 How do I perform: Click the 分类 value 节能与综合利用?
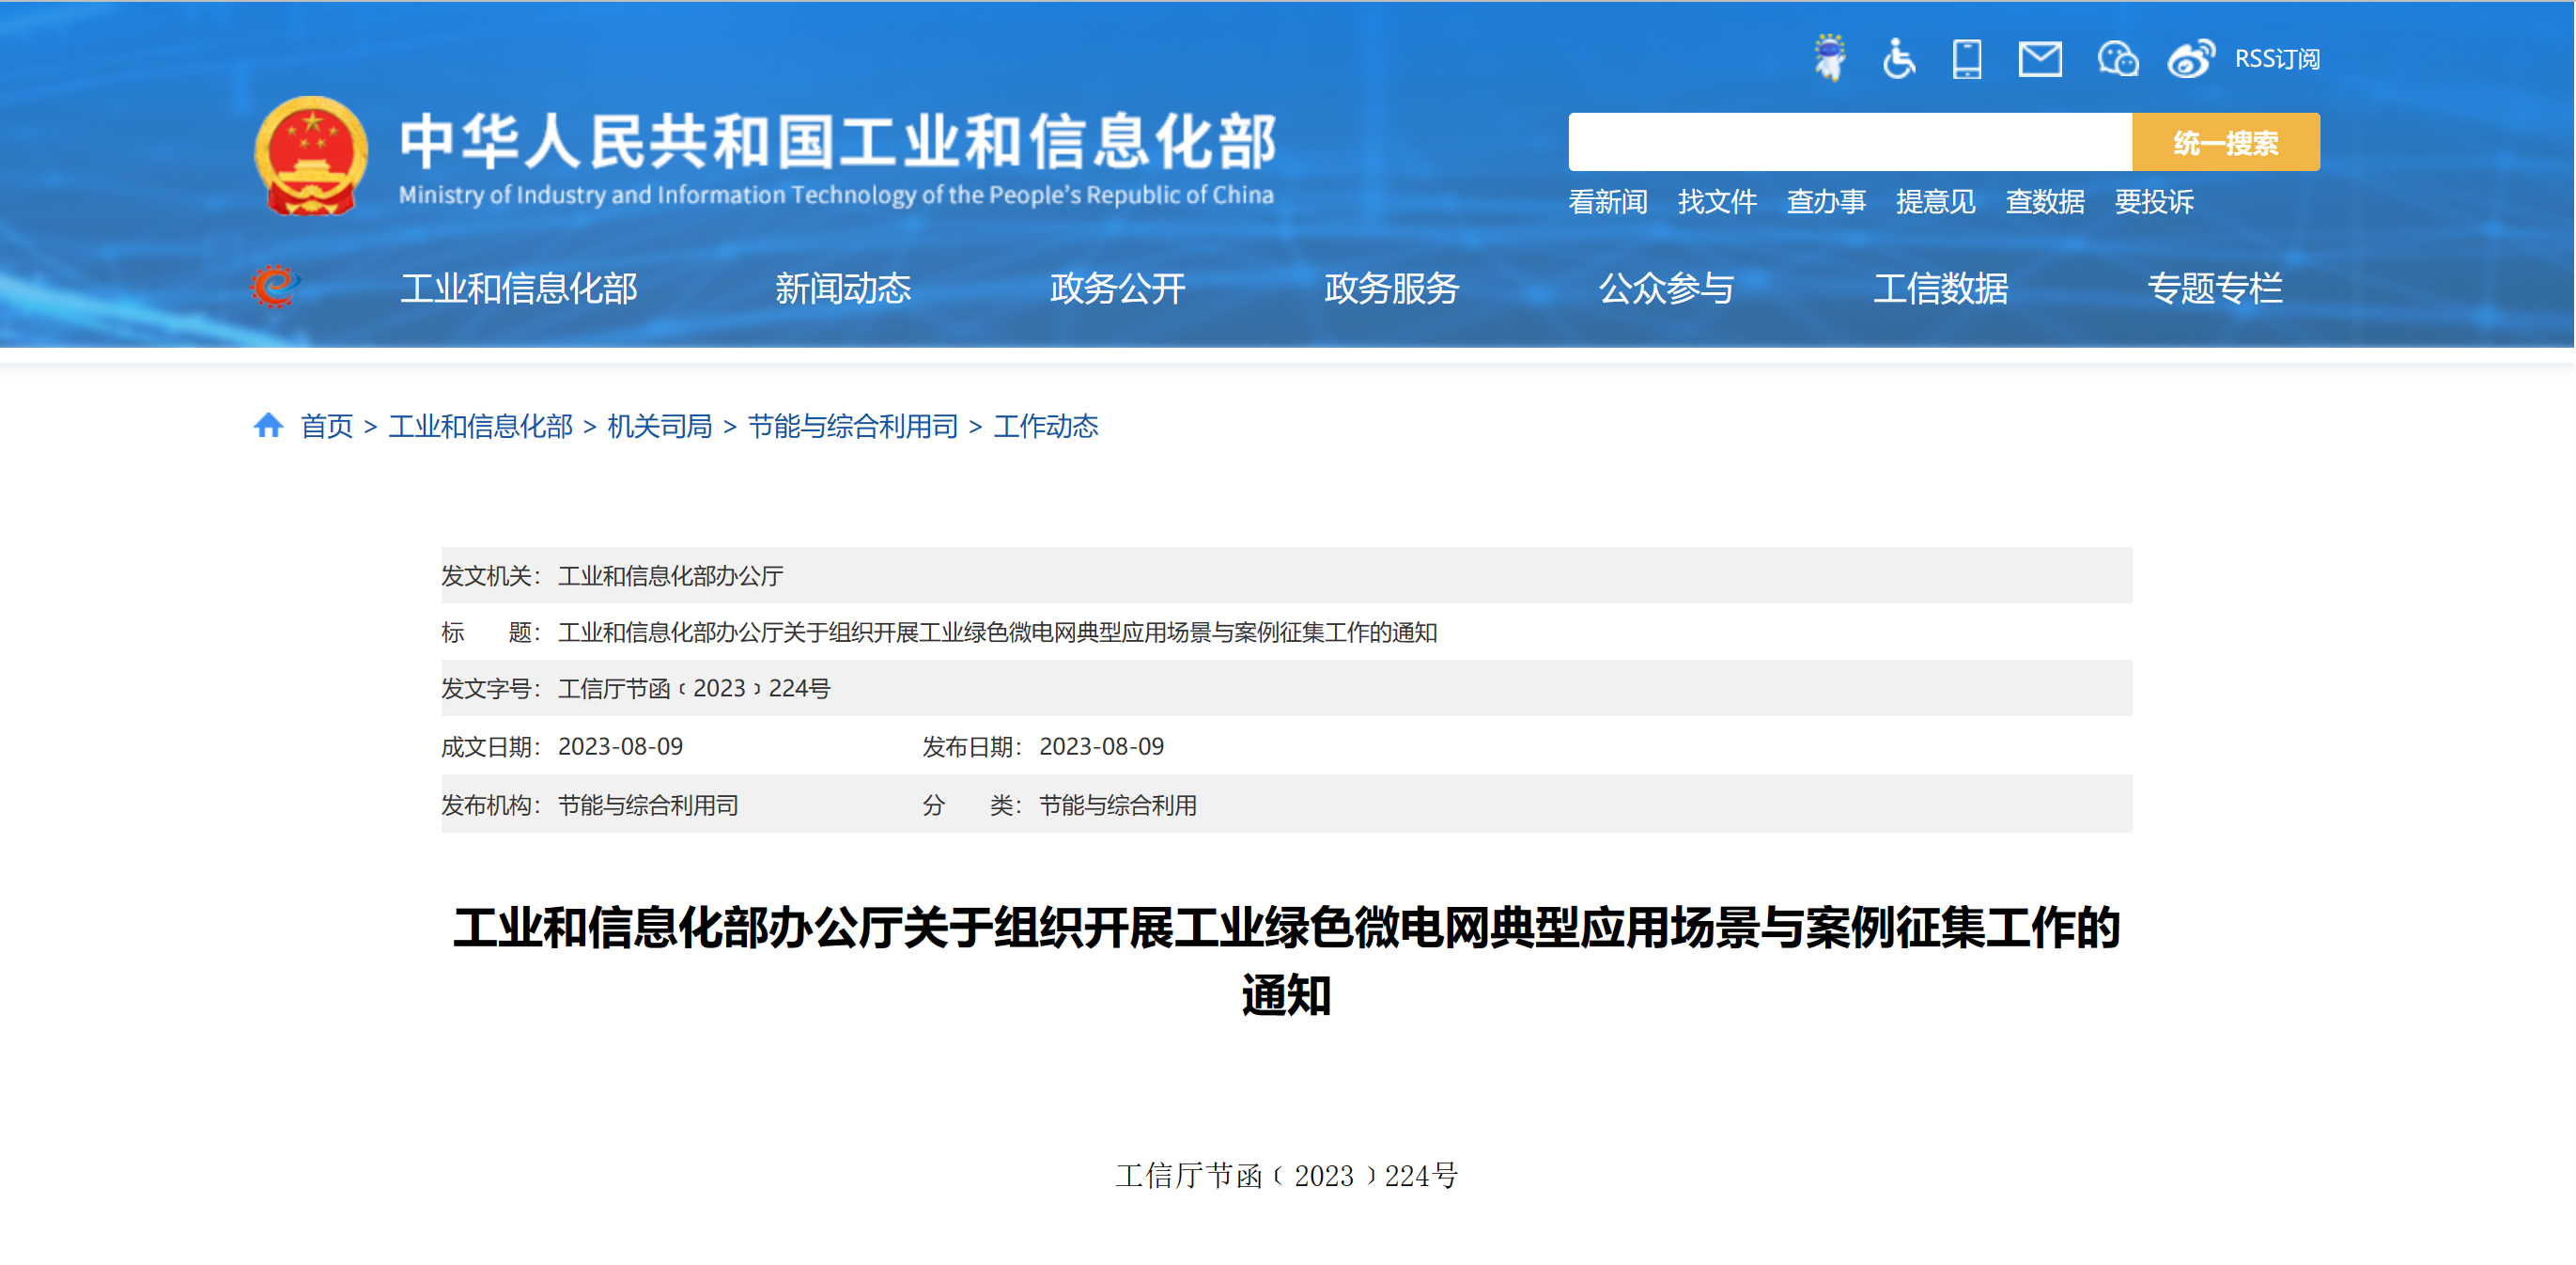tap(1118, 805)
